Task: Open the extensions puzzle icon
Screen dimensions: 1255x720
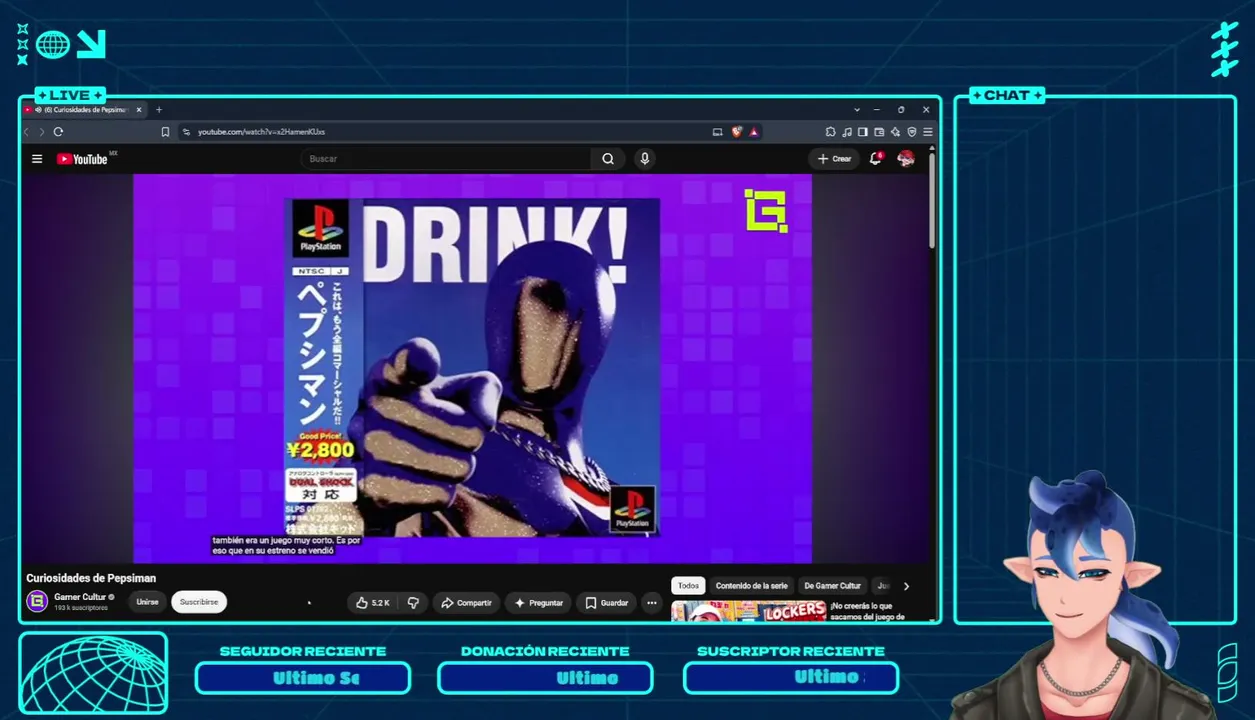Action: (x=831, y=132)
